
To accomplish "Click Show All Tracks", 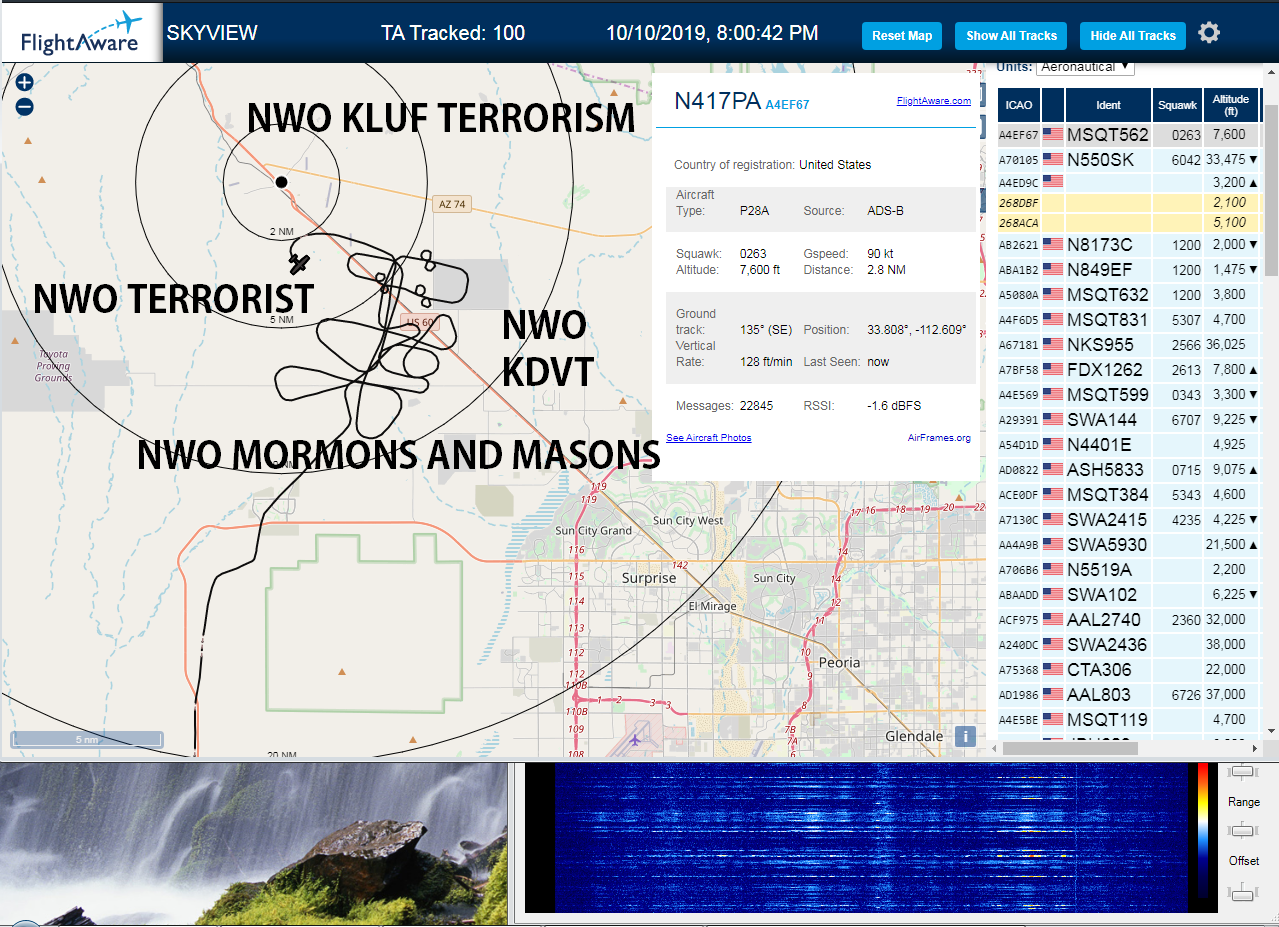I will click(x=1011, y=36).
